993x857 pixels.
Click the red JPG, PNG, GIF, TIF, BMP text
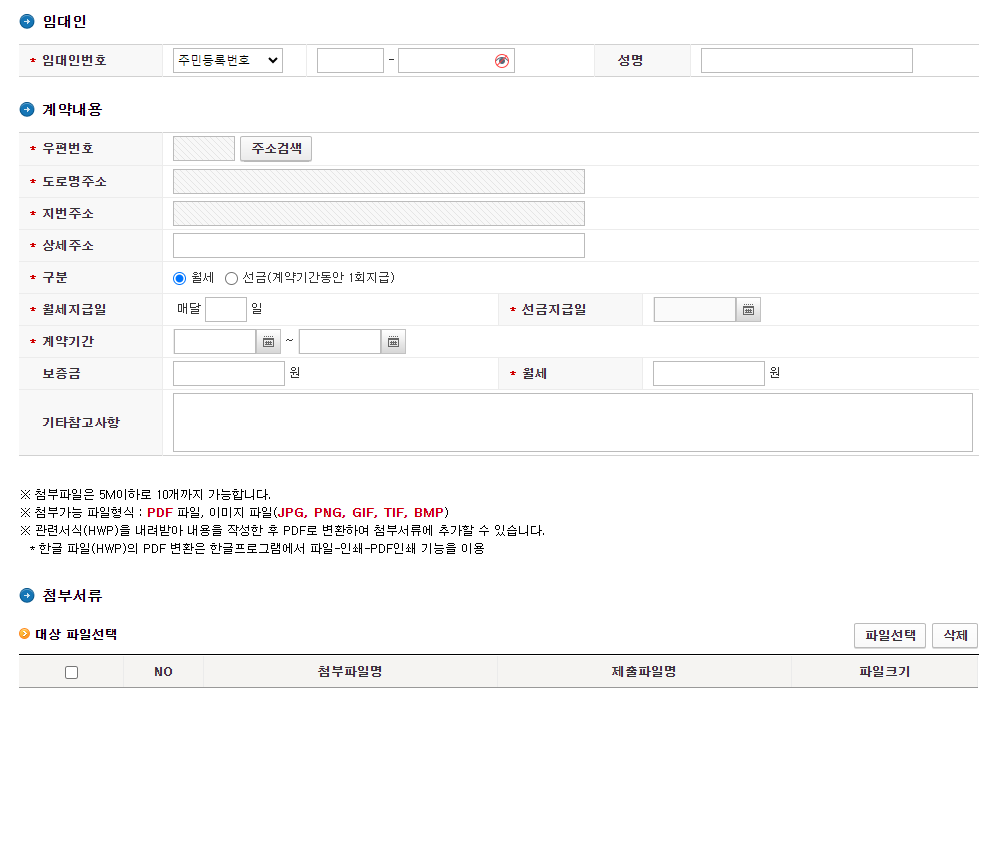tap(361, 512)
